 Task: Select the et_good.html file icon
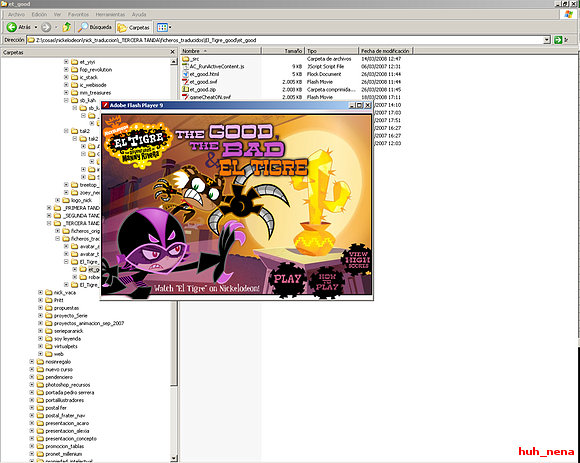click(x=186, y=74)
